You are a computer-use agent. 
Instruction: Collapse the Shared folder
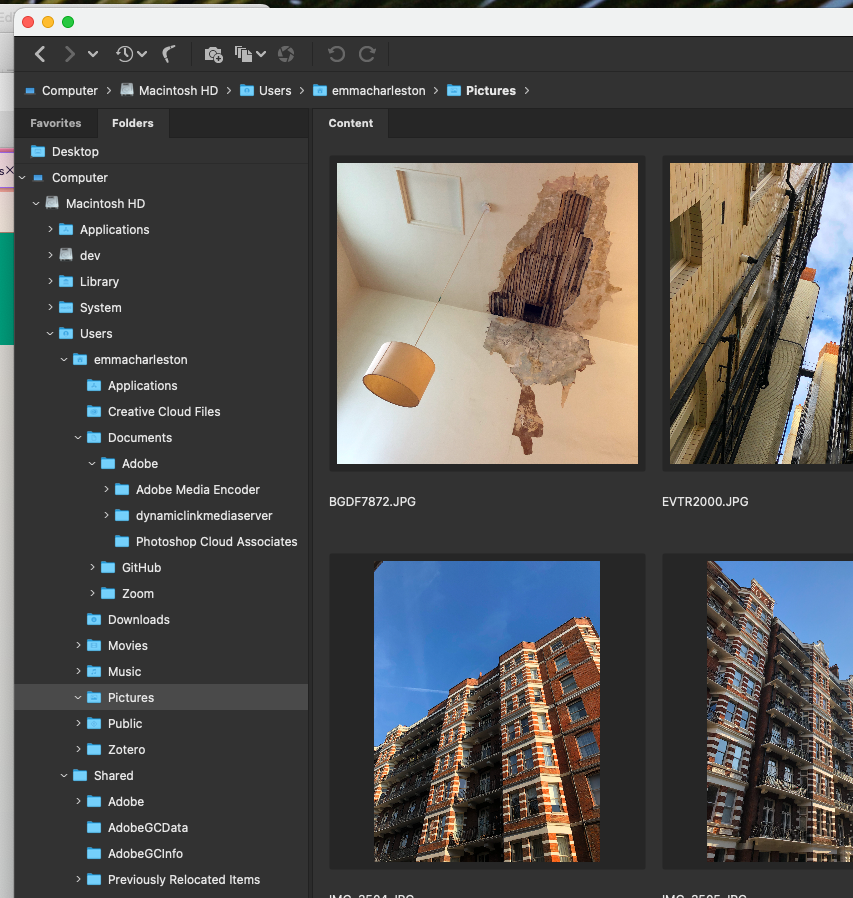[x=64, y=775]
